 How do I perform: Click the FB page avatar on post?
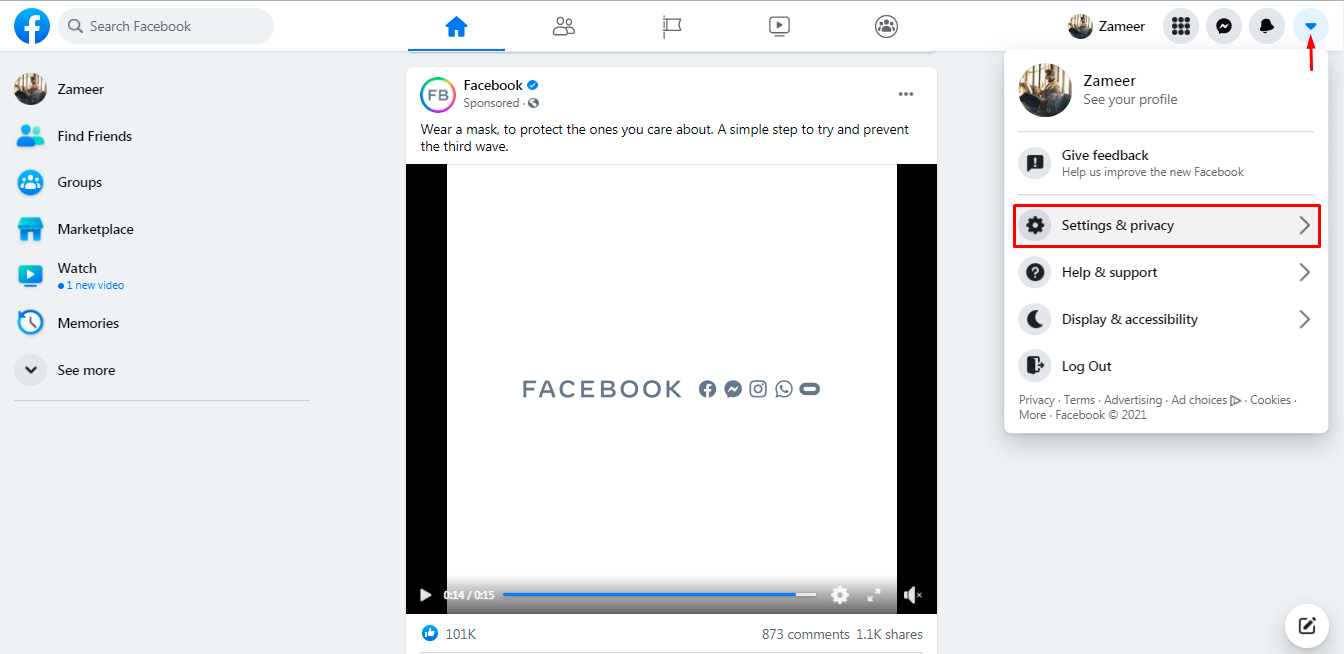tap(438, 94)
